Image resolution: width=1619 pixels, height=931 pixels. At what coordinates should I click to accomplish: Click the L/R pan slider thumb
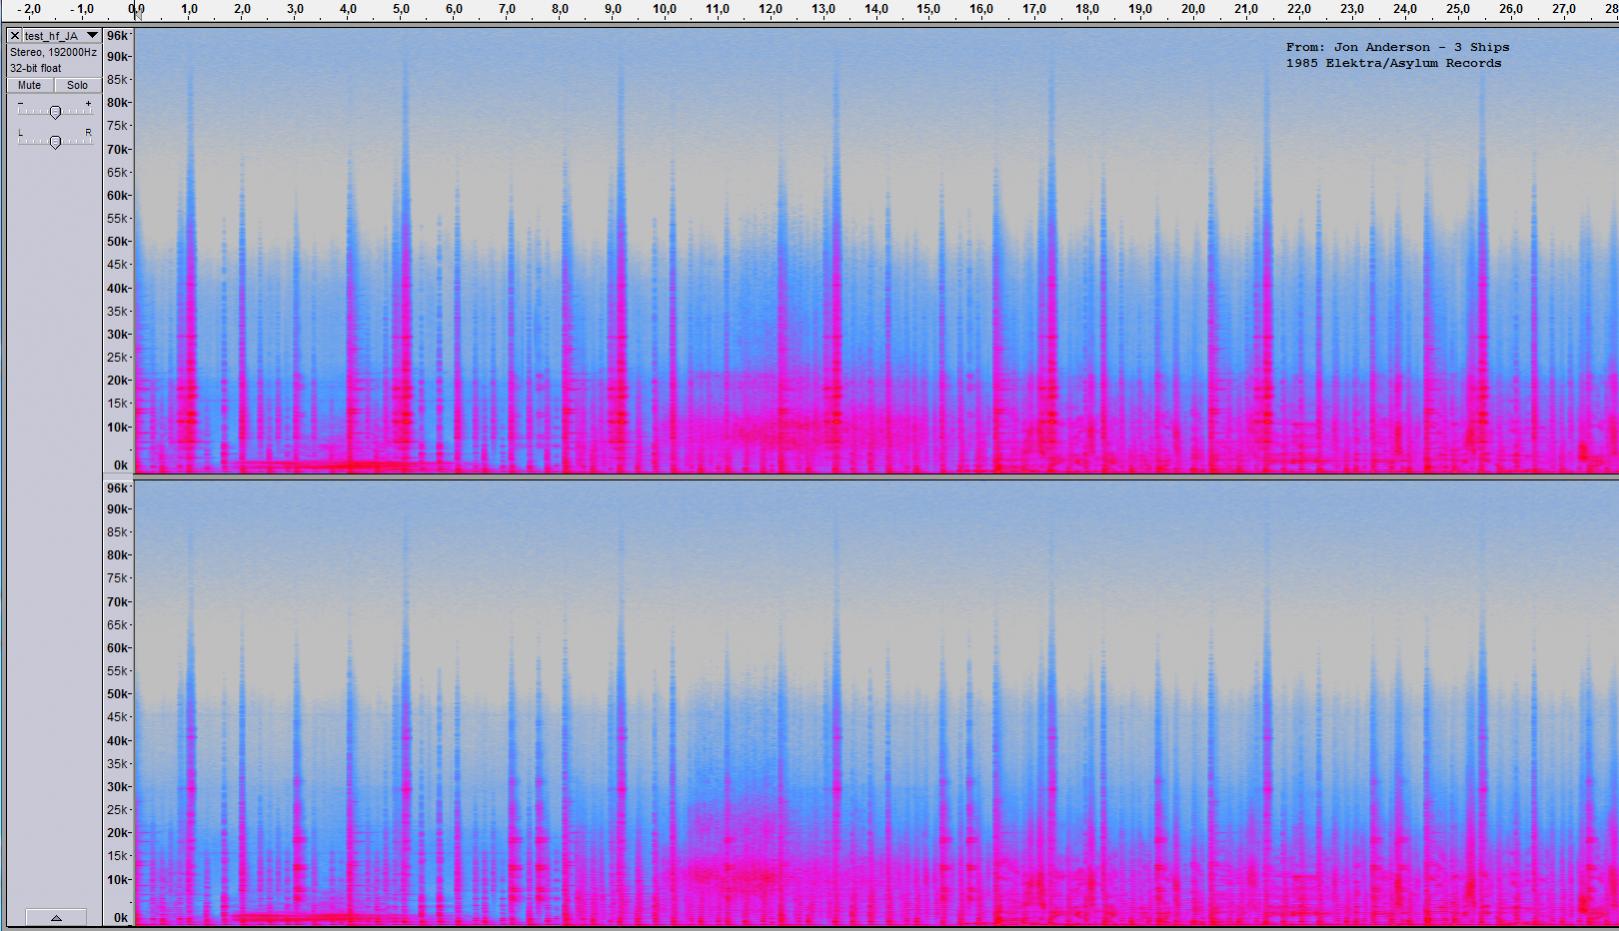(55, 142)
